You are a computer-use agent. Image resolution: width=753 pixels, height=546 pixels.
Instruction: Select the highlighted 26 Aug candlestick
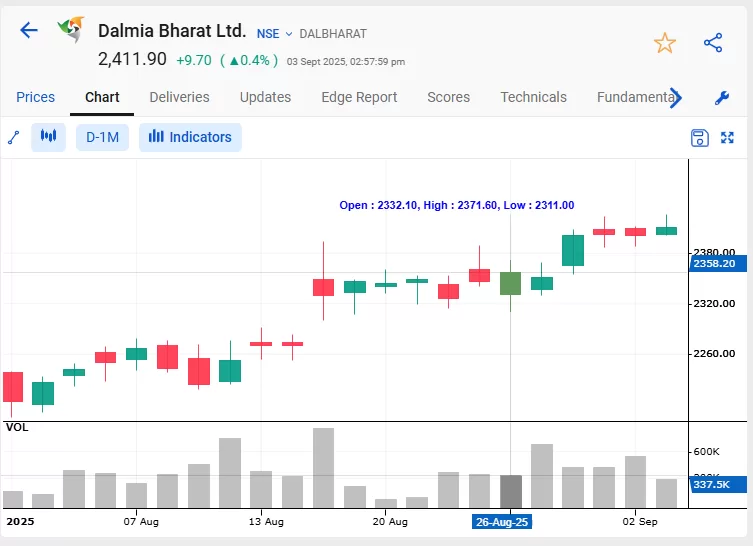point(510,283)
